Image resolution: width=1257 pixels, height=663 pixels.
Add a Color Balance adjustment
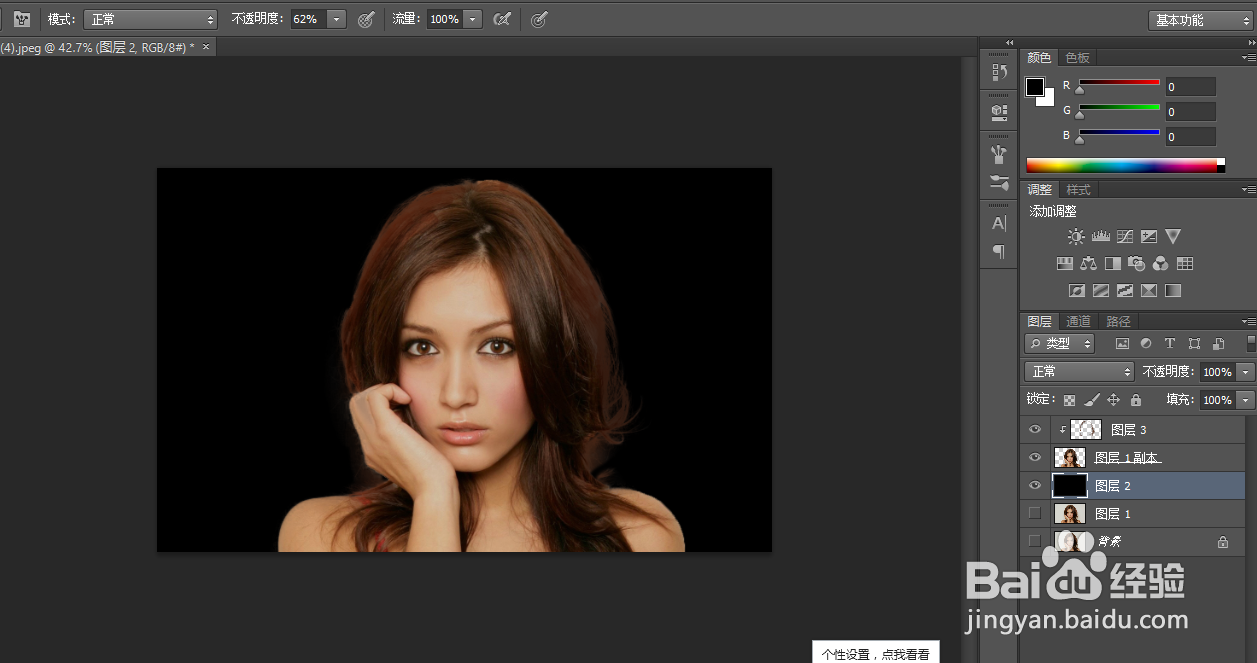(x=1089, y=264)
